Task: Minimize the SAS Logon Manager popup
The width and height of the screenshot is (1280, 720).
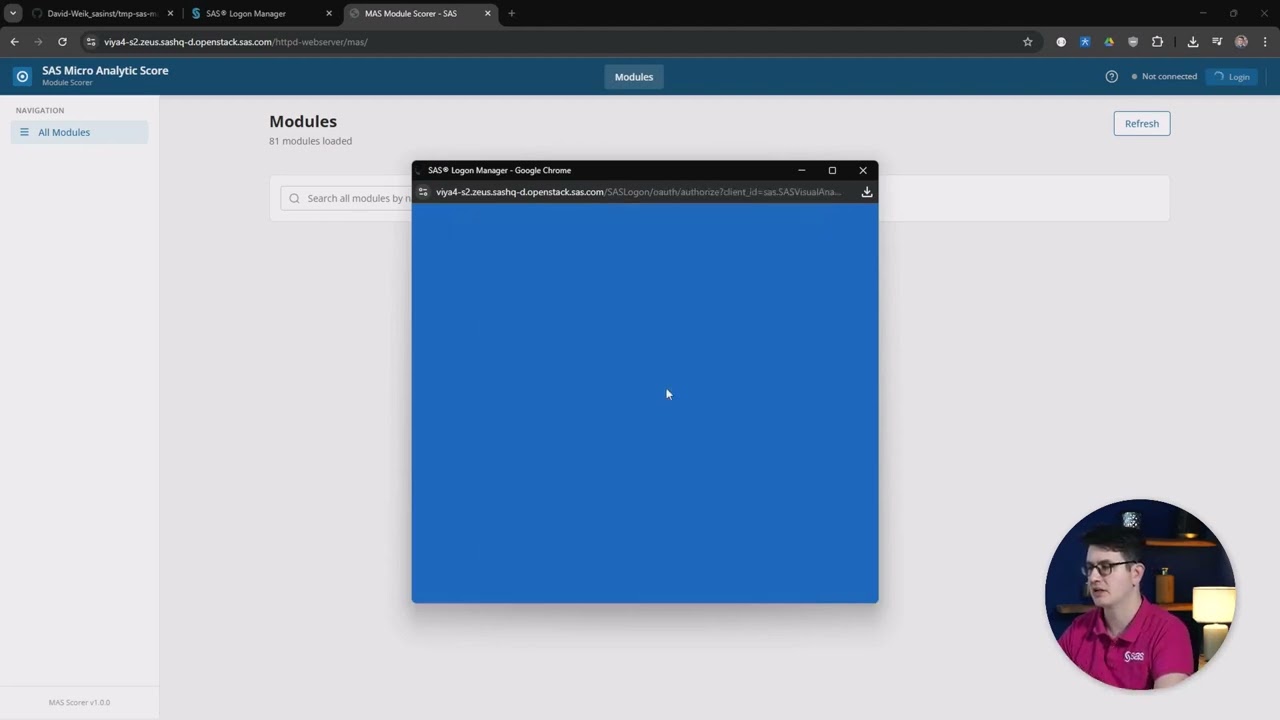Action: (801, 170)
